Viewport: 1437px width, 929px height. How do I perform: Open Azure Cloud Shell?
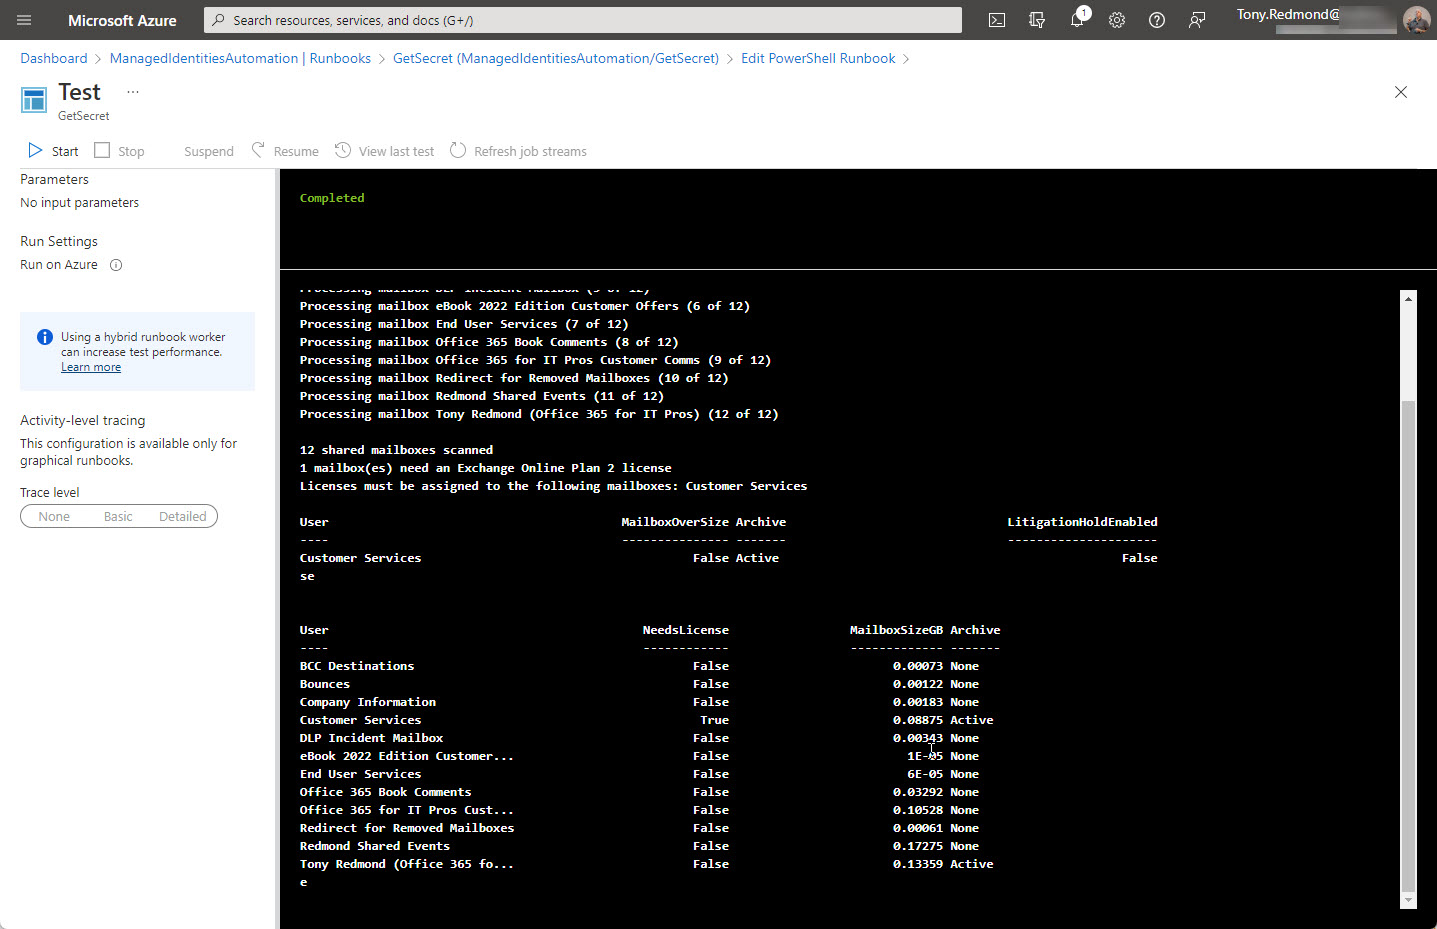[x=996, y=19]
